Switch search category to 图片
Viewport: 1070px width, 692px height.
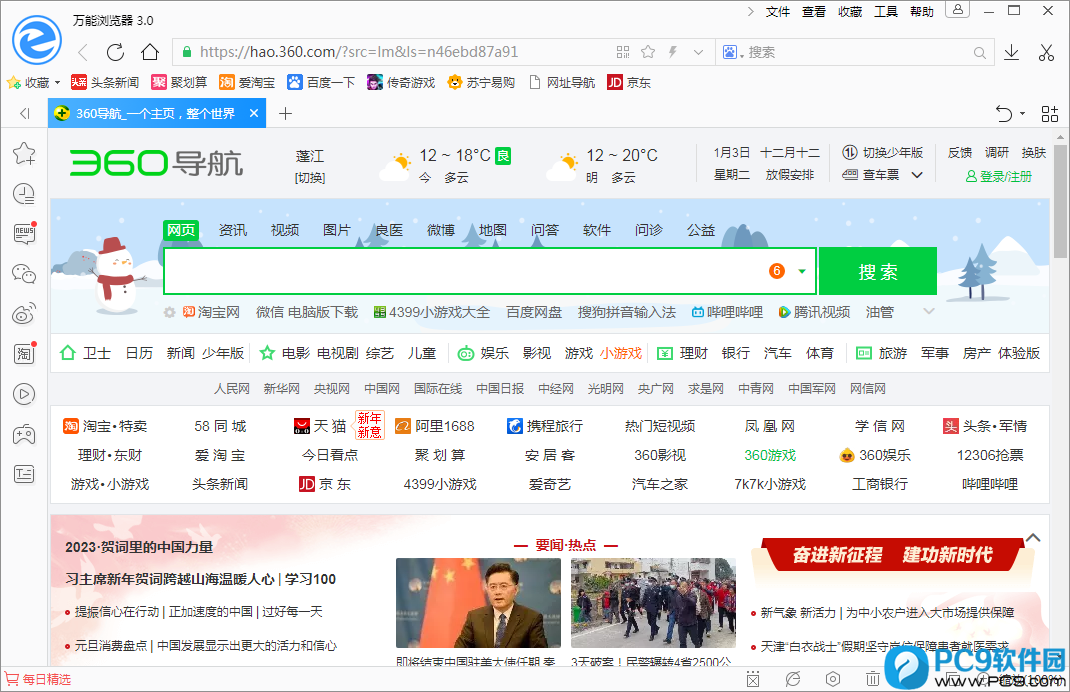click(336, 230)
